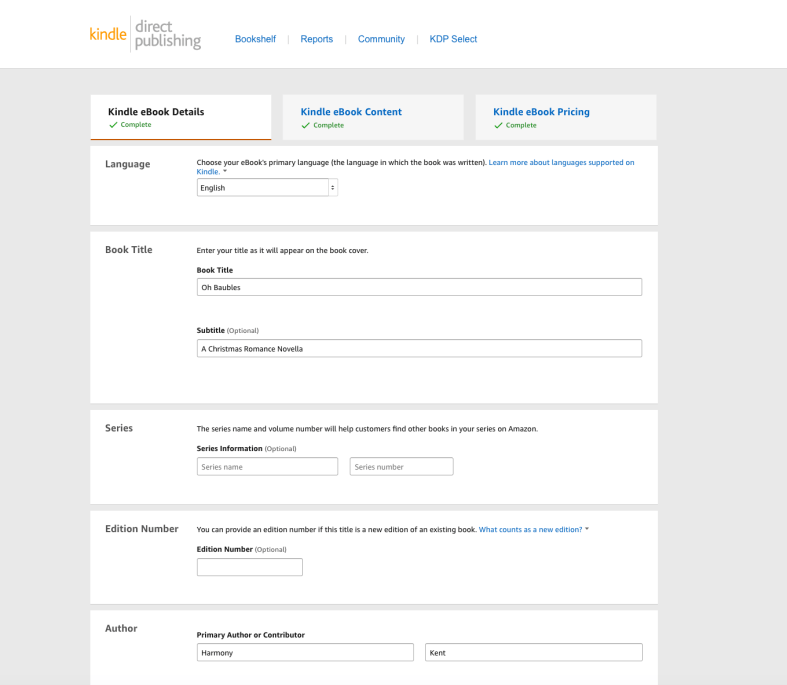Go to Reports in top navigation
This screenshot has height=685, width=787.
(316, 39)
